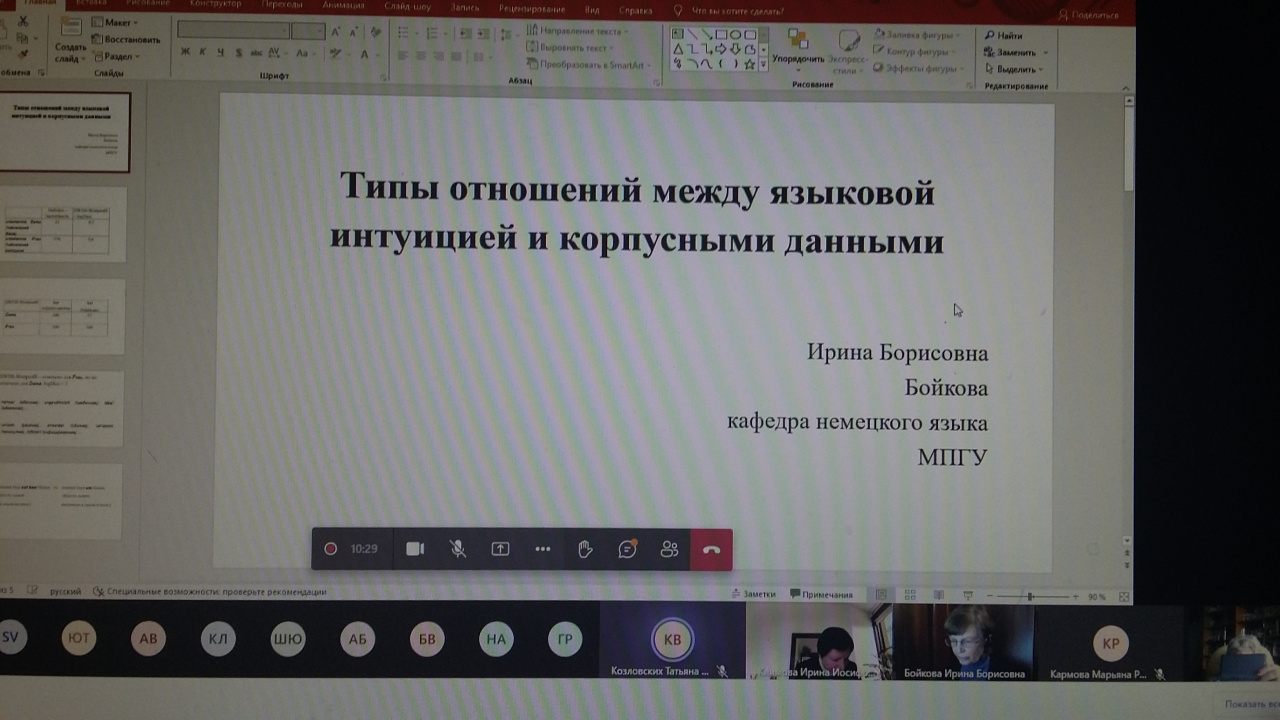Select the second slide thumbnail
Viewport: 1280px width, 720px height.
coord(64,226)
